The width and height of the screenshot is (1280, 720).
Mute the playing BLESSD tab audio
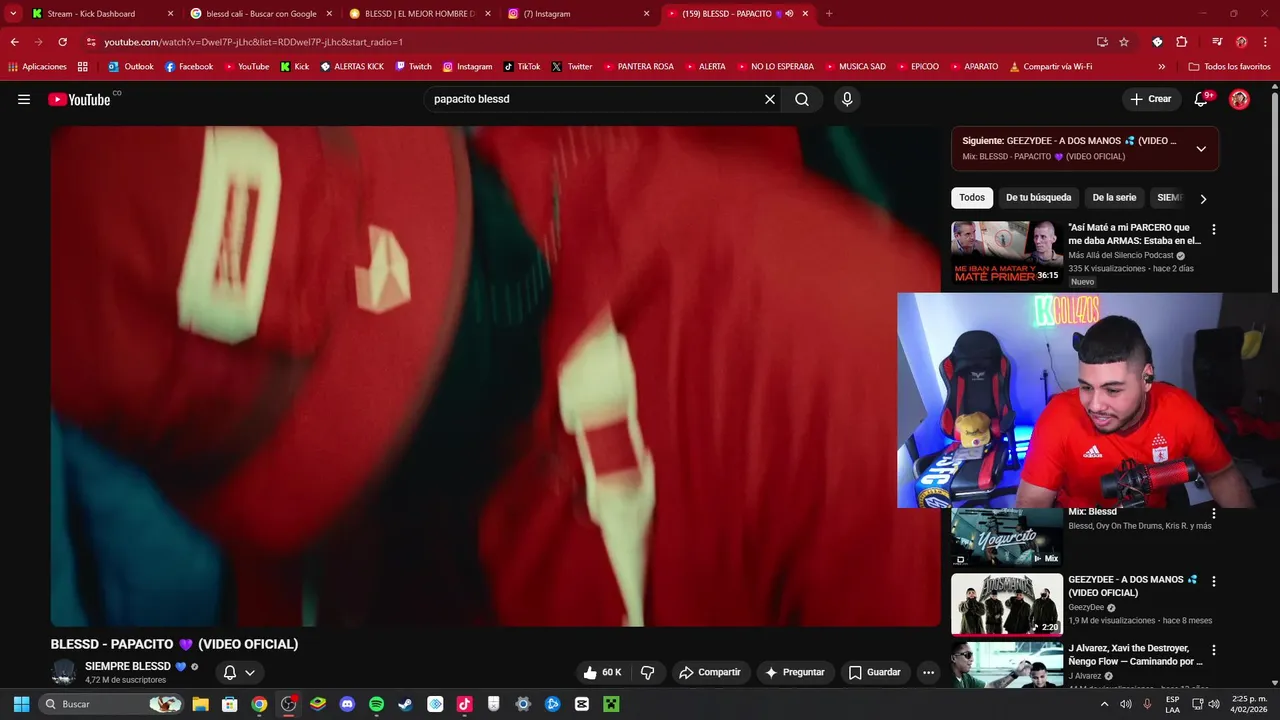point(789,14)
